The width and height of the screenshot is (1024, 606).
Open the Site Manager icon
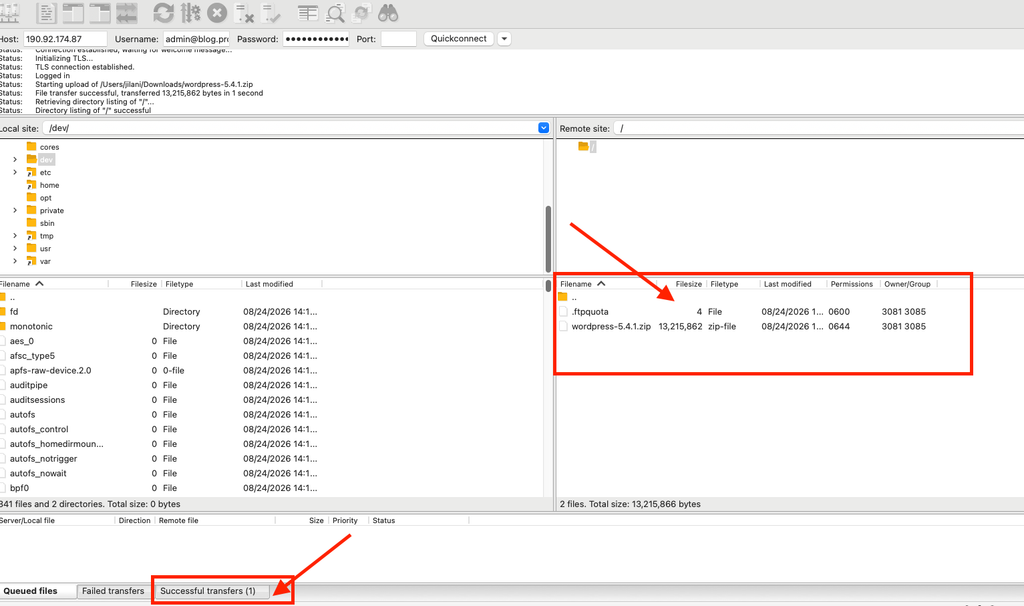coord(9,13)
